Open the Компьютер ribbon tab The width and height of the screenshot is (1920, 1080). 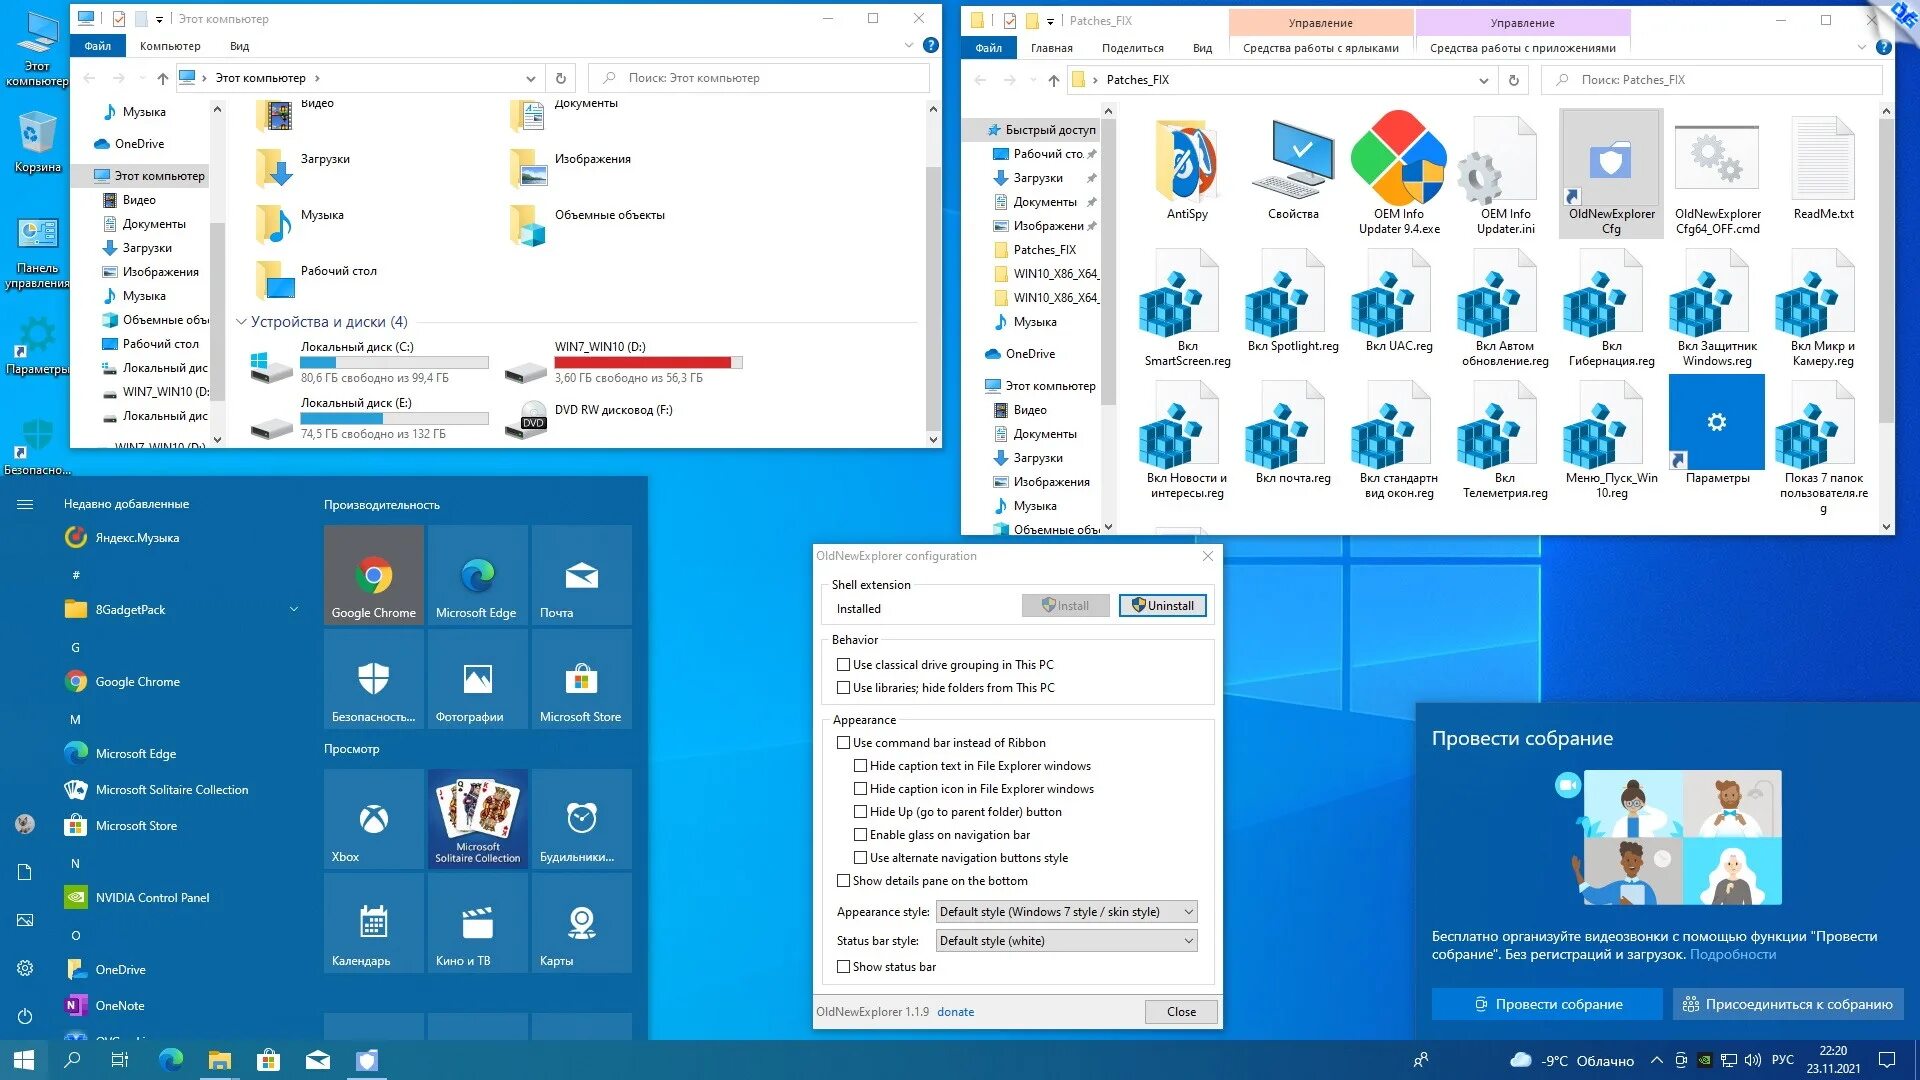coord(170,46)
